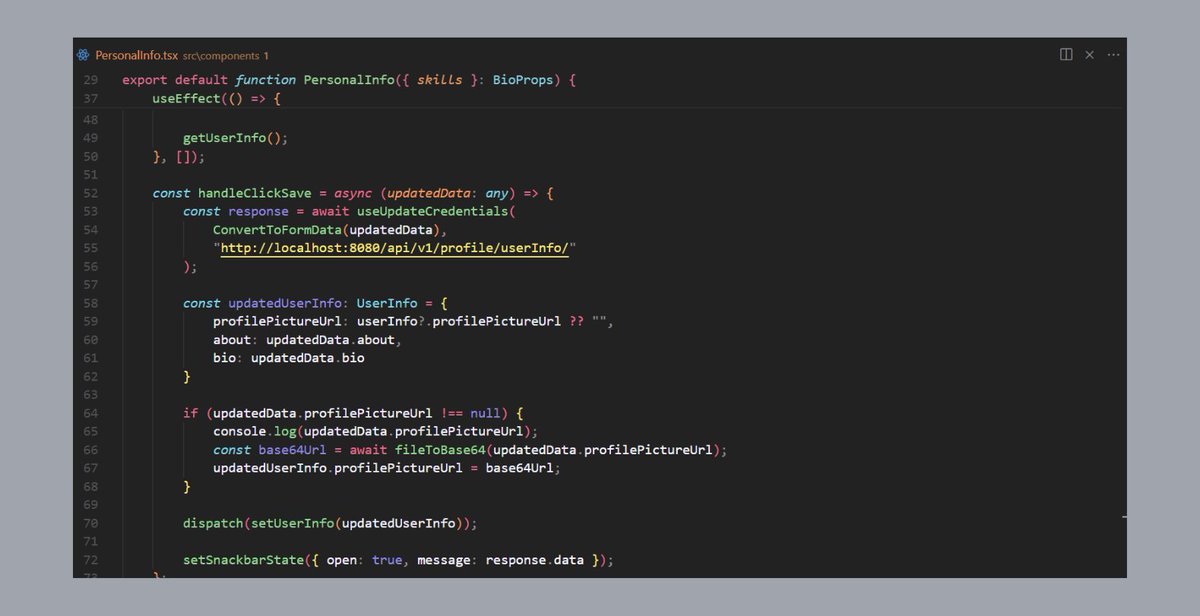This screenshot has width=1200, height=616.
Task: Click the 'skills' parameter in the function signature
Action: pos(440,80)
